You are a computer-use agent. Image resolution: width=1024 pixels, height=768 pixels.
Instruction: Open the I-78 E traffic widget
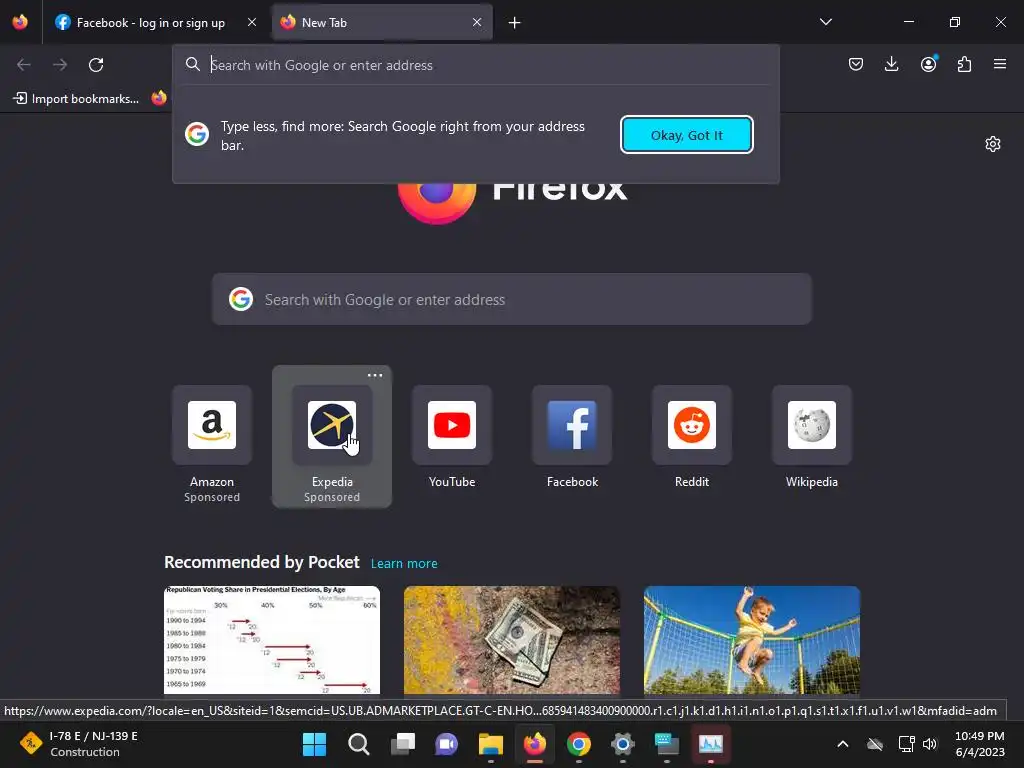tap(78, 744)
